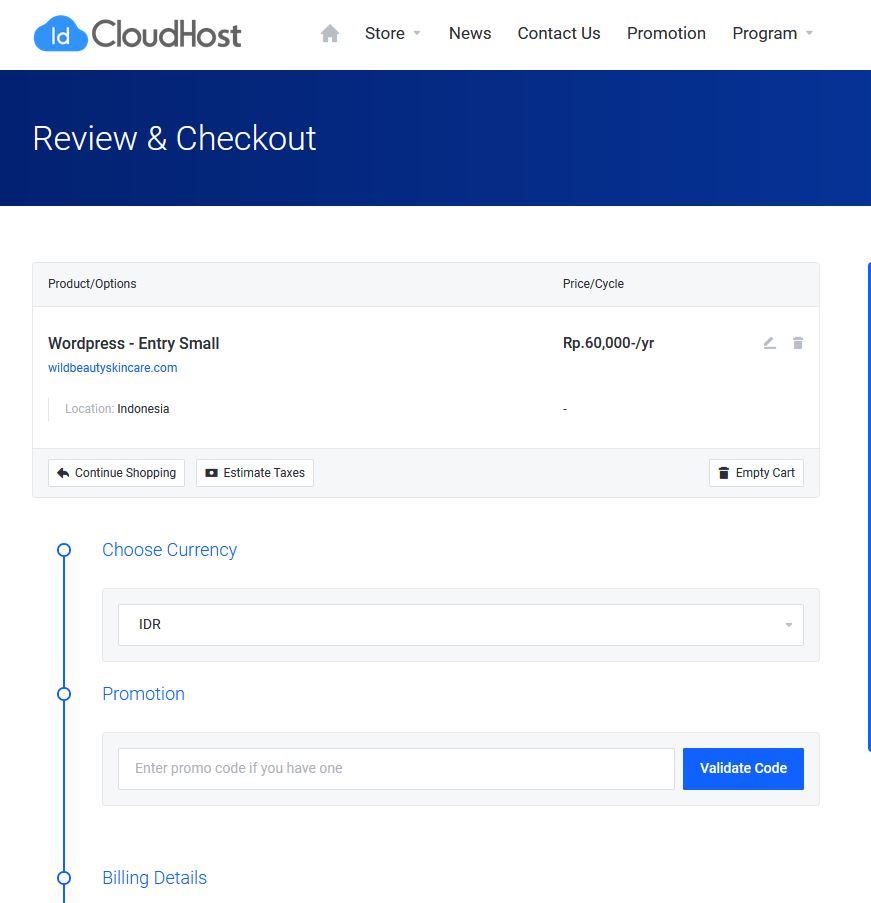
Task: Click the calculator icon on Estimate Taxes
Action: (x=210, y=472)
